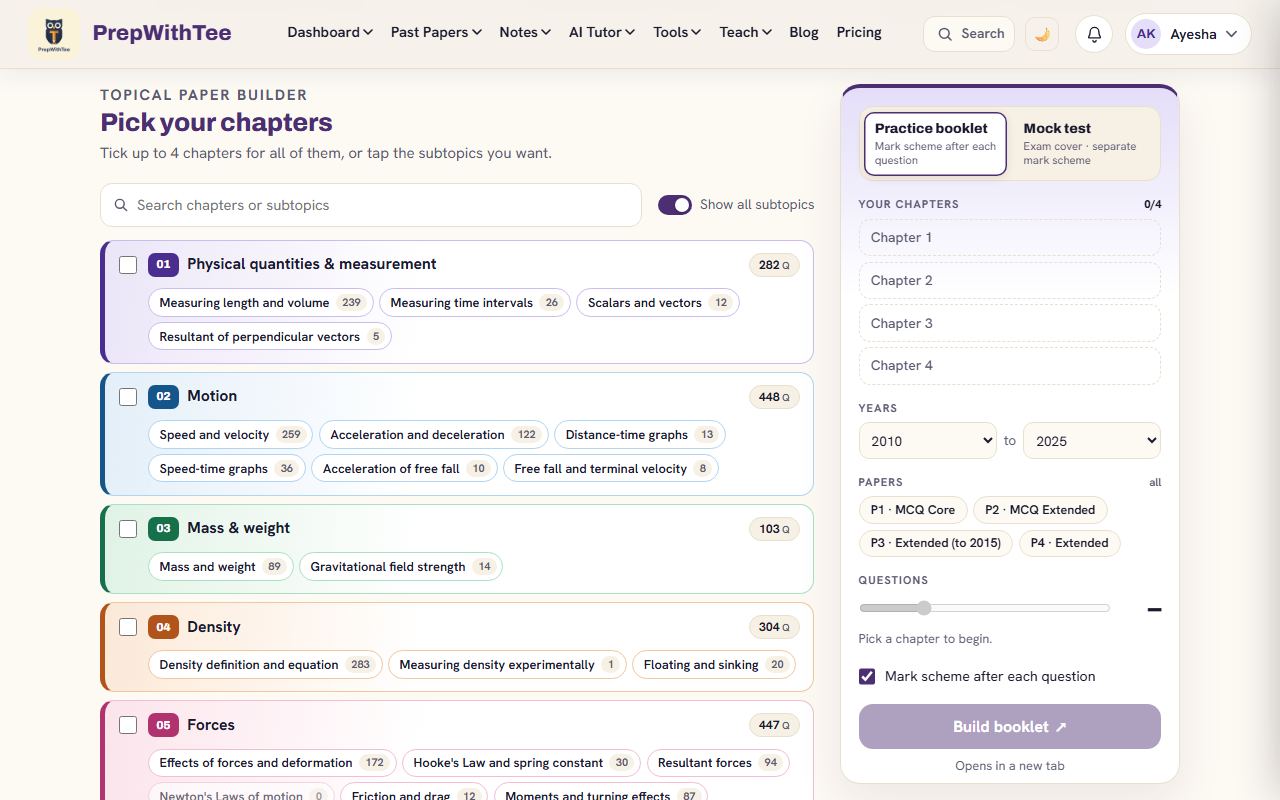Click the AK avatar icon
The height and width of the screenshot is (800, 1280).
1146,34
